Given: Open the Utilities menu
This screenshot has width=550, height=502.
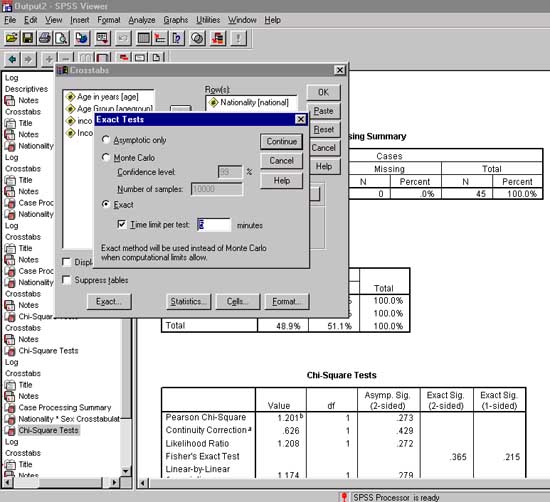Looking at the screenshot, I should point(208,20).
